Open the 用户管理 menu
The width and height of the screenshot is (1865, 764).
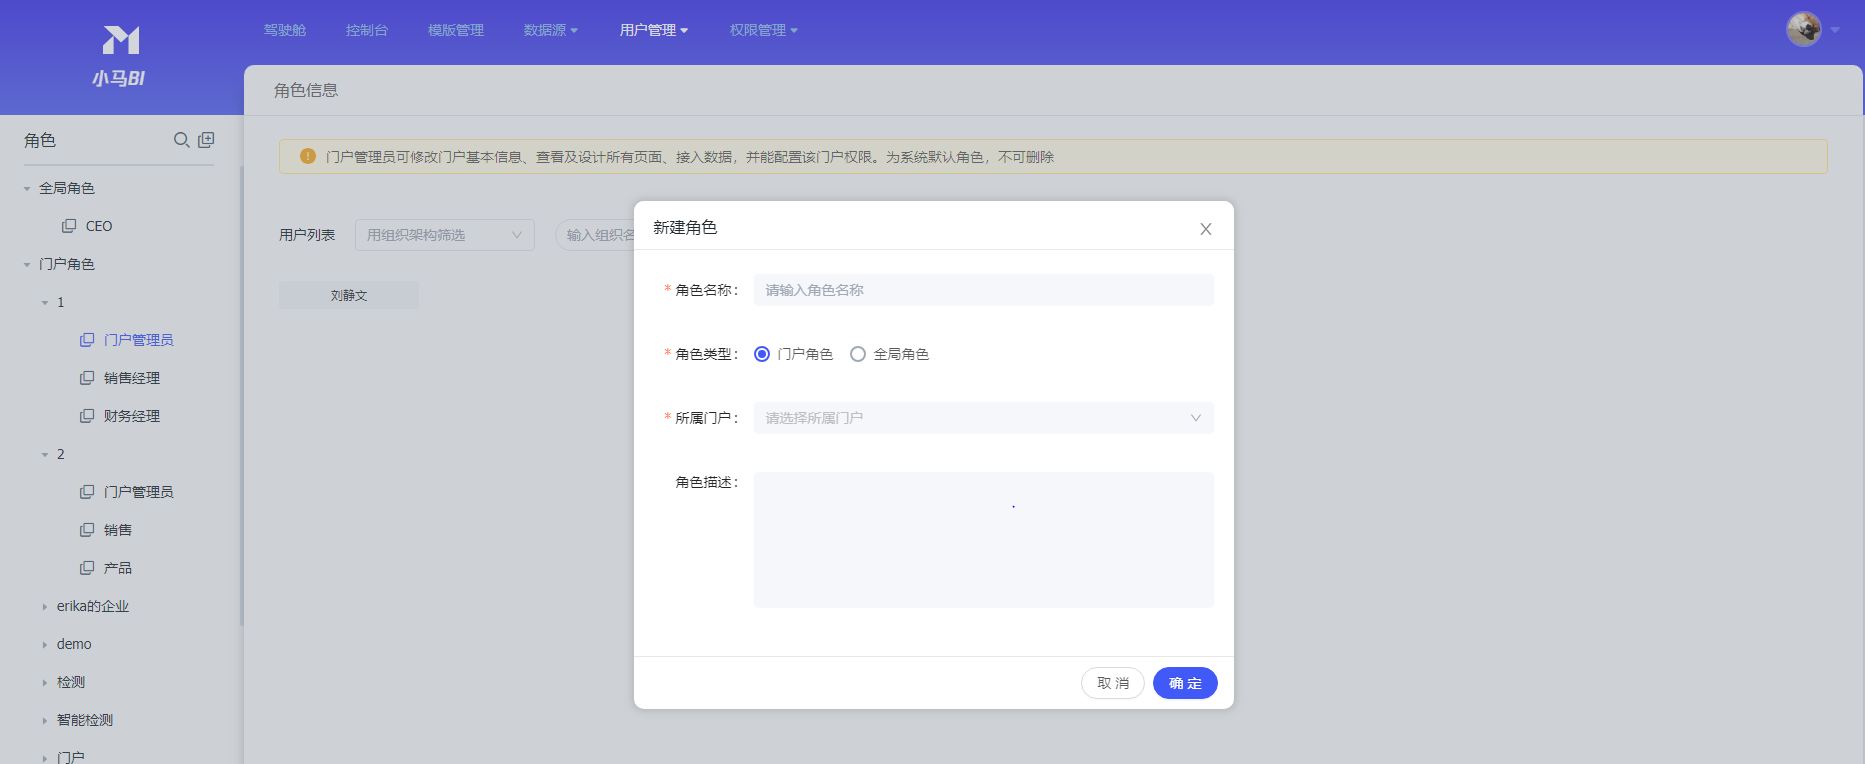[x=653, y=30]
